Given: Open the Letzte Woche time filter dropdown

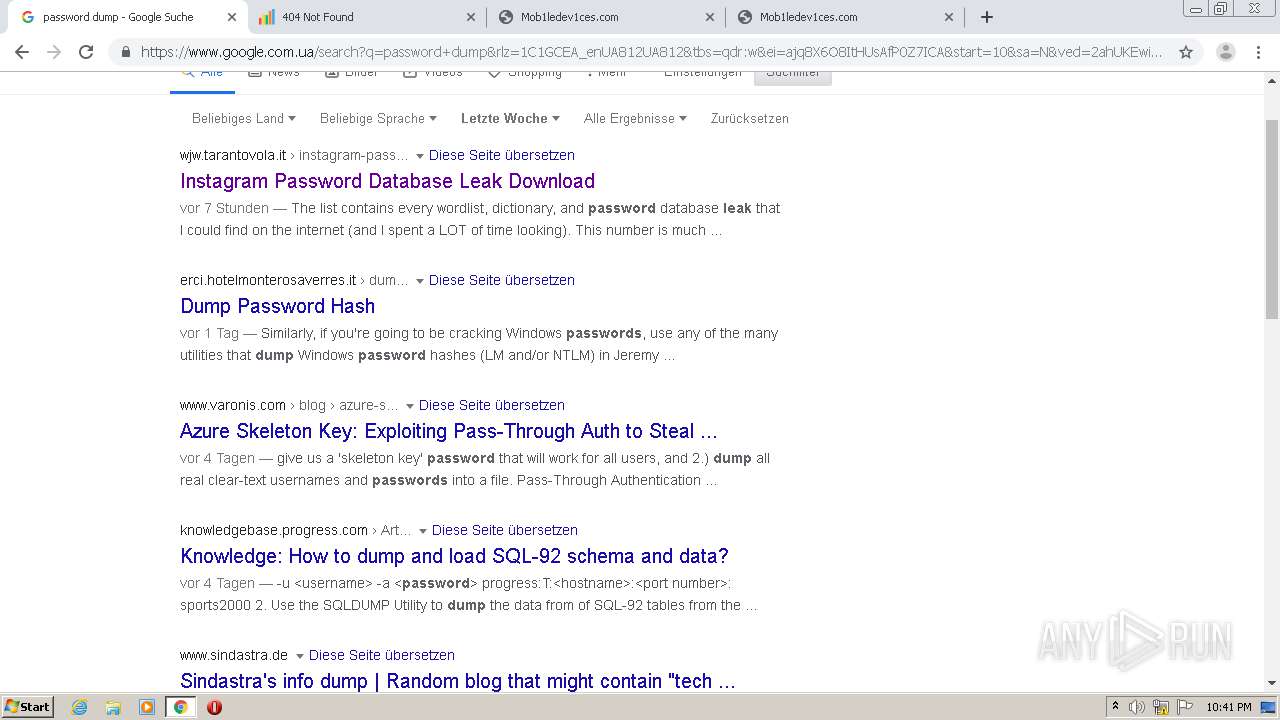Looking at the screenshot, I should (x=510, y=118).
